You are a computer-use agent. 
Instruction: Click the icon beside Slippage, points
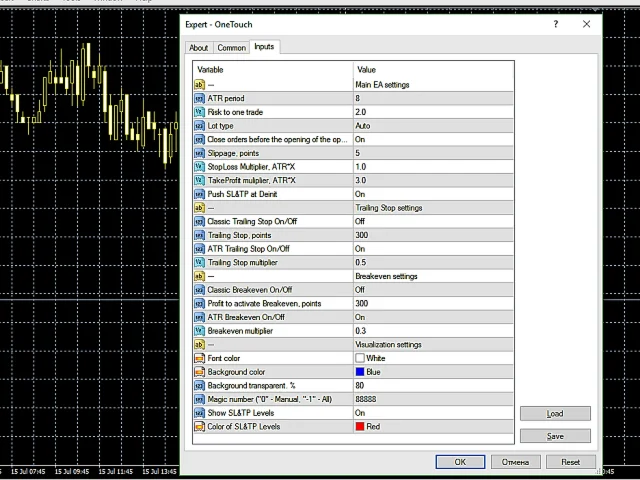[199, 153]
